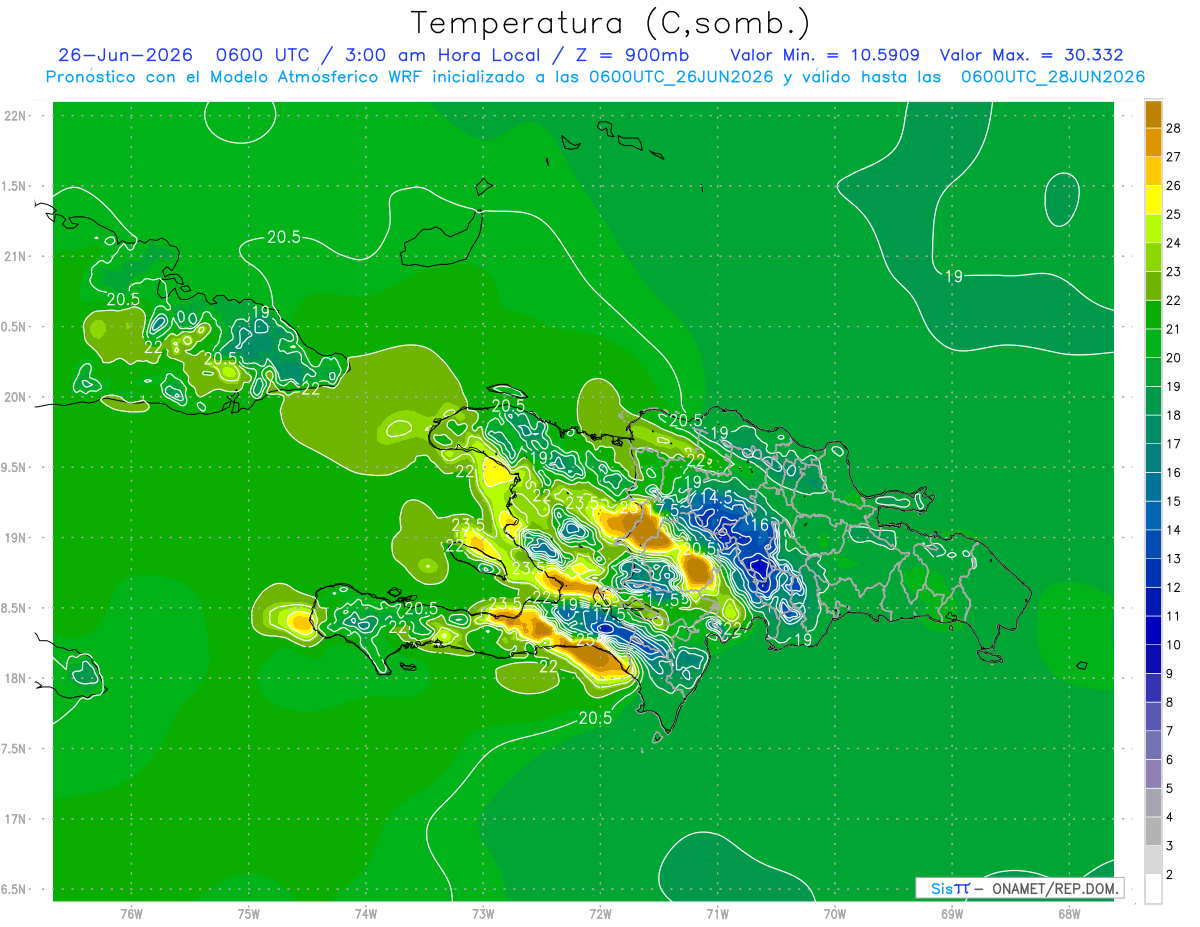The image size is (1200, 927).
Task: Click the '75W' longitude axis label
Action: 249,913
